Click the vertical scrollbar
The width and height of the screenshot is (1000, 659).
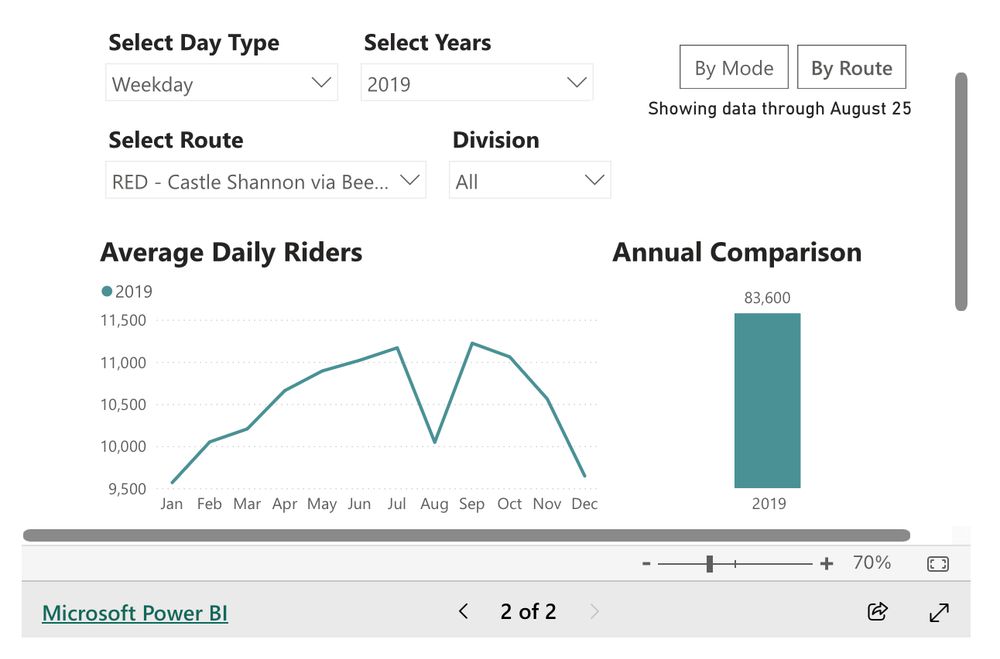(x=961, y=190)
